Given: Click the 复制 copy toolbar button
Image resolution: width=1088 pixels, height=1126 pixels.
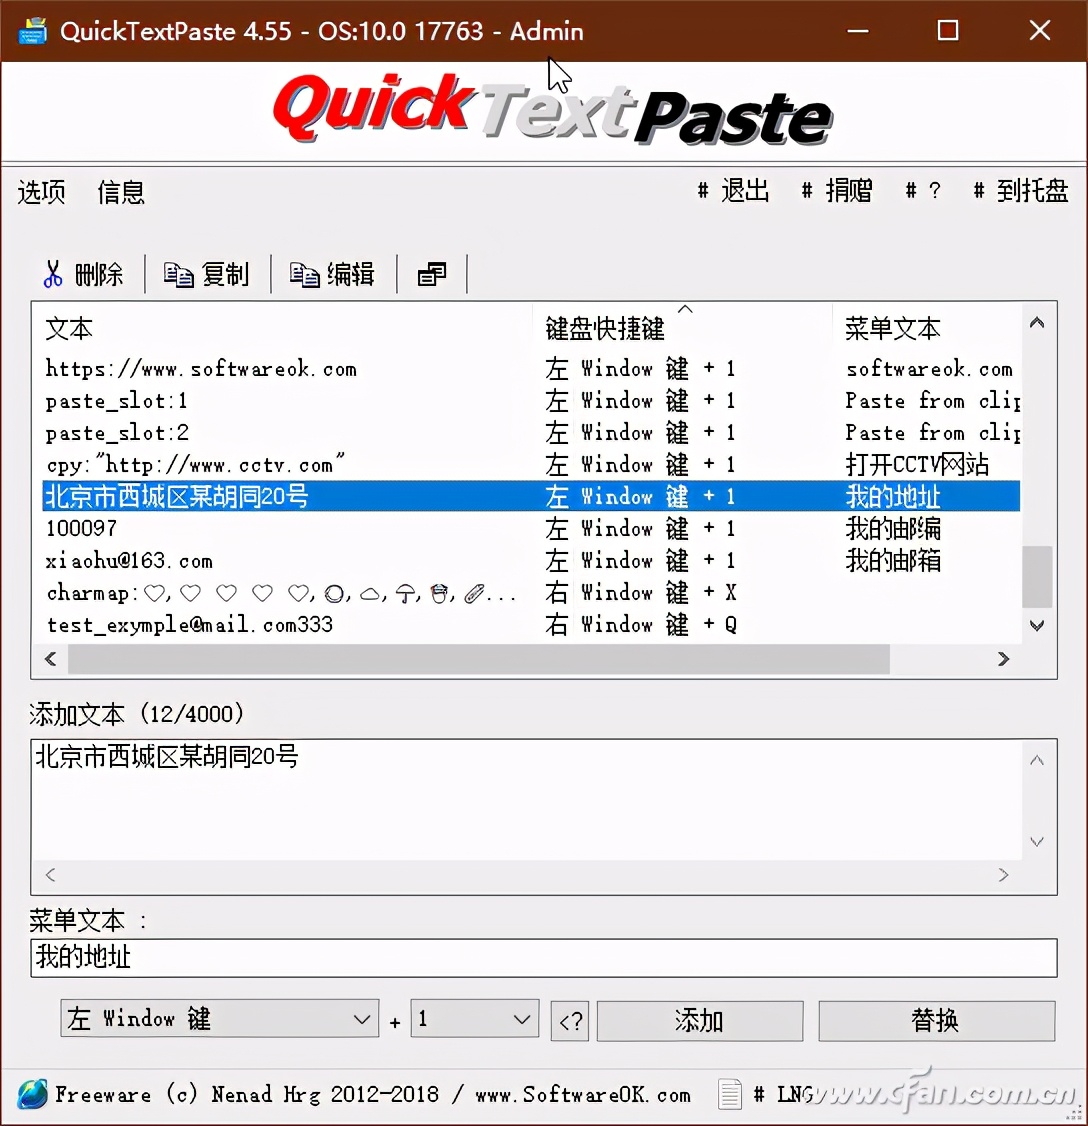Looking at the screenshot, I should click(207, 274).
